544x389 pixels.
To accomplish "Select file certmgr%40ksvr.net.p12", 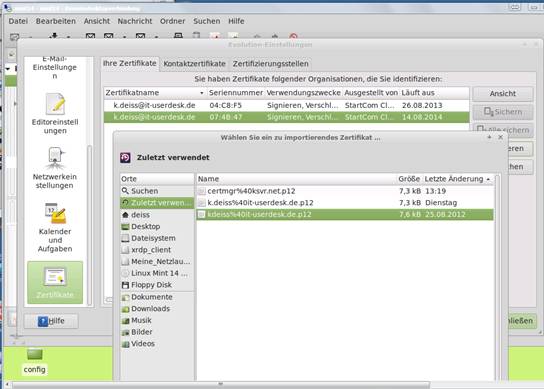I will tap(345, 191).
